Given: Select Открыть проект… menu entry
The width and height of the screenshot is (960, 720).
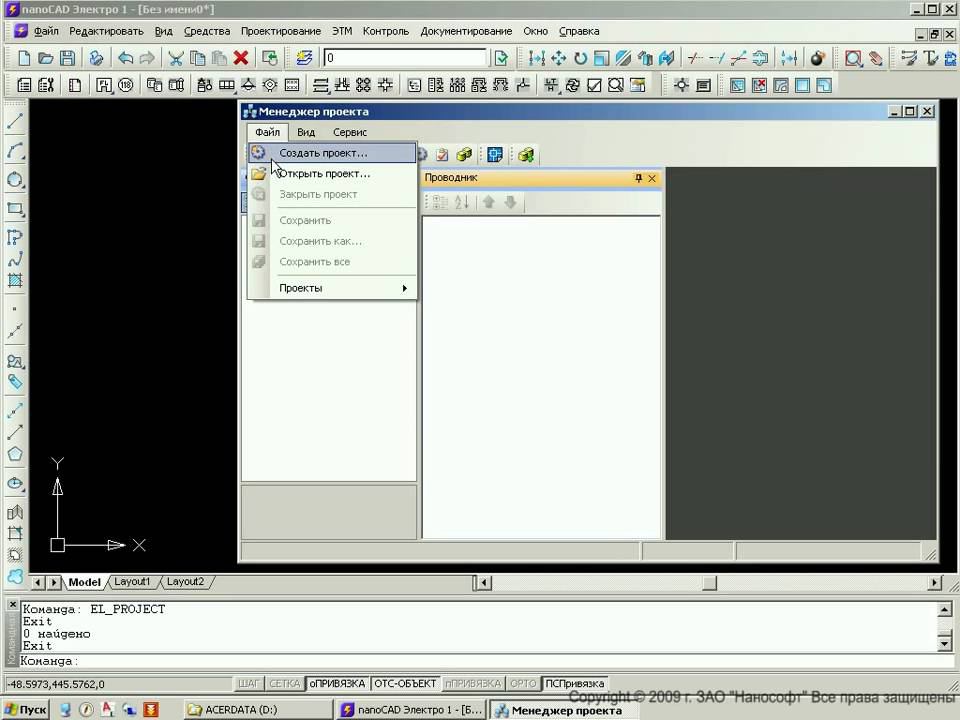Looking at the screenshot, I should [332, 174].
